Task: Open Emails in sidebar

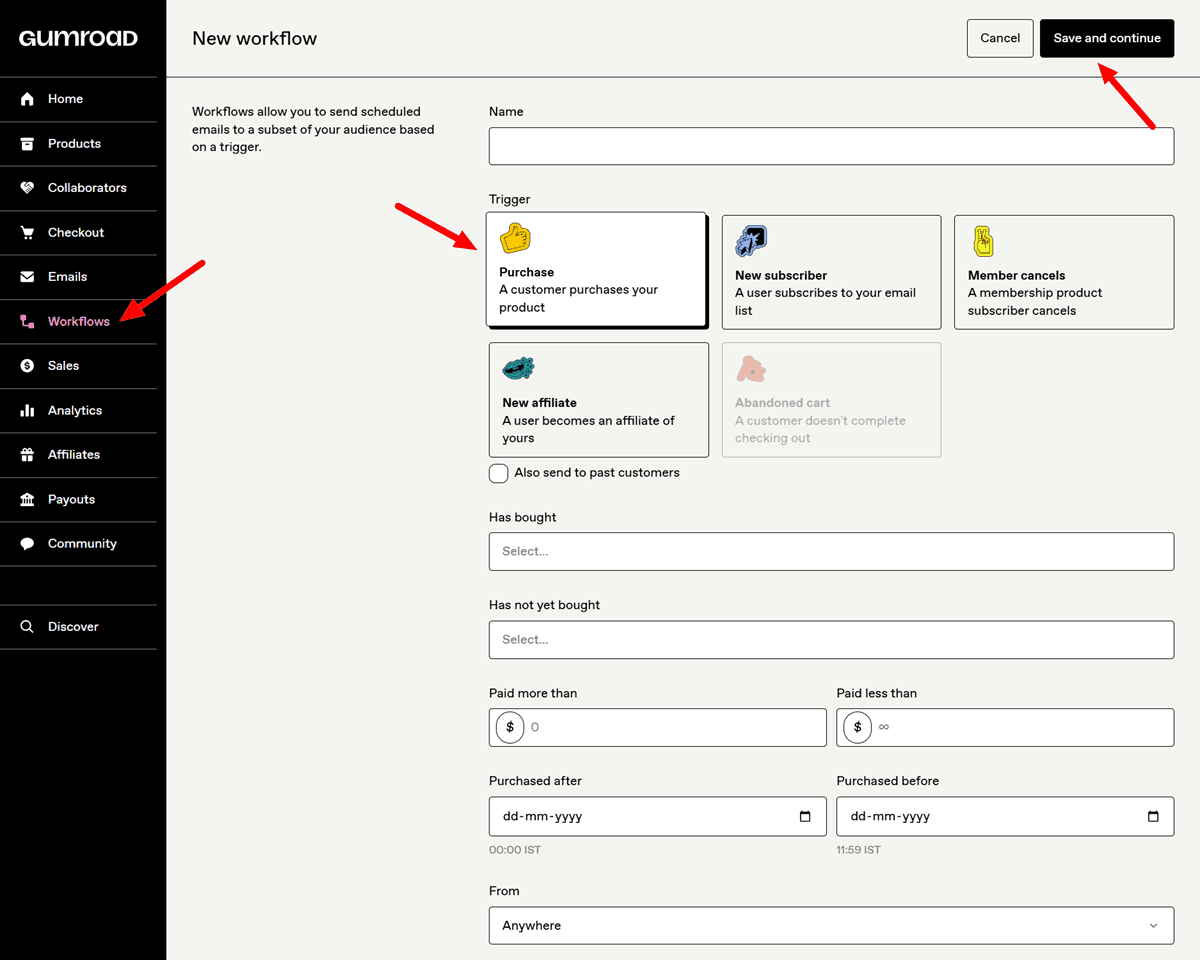Action: click(x=78, y=277)
